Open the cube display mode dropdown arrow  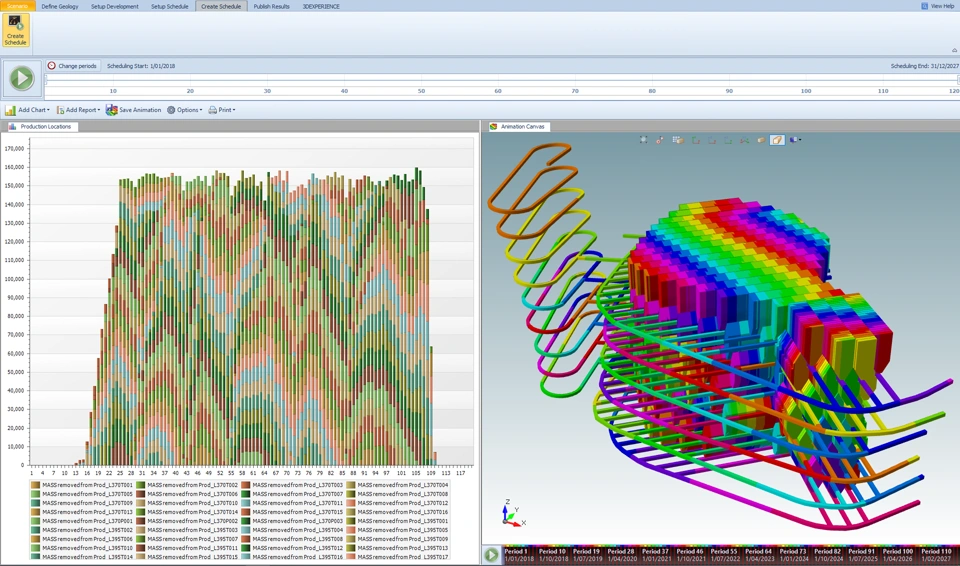(800, 140)
